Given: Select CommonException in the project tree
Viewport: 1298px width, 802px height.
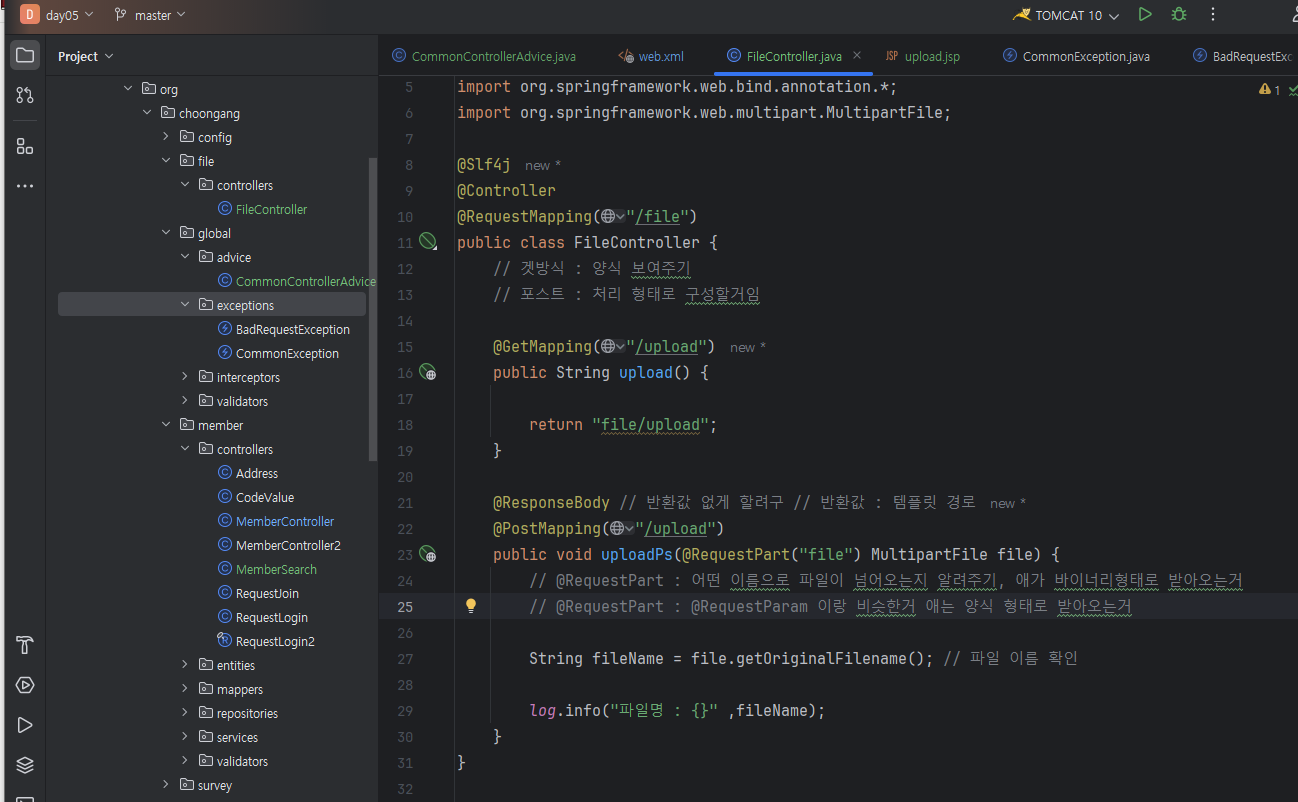Looking at the screenshot, I should click(278, 353).
